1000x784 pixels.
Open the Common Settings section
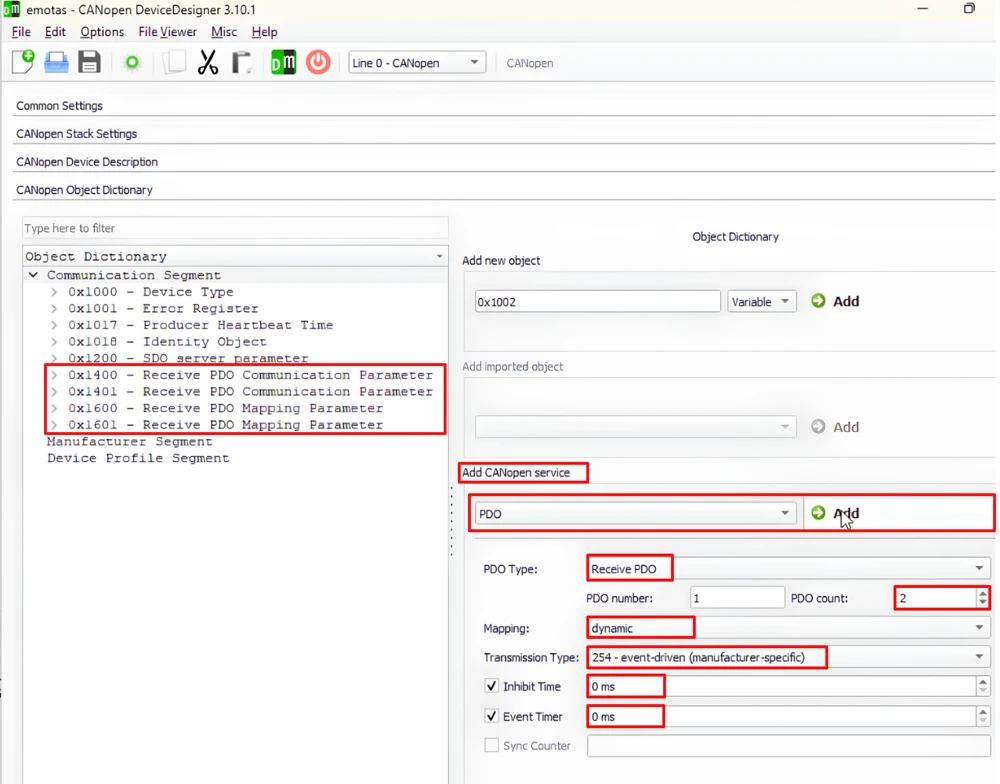[x=59, y=106]
